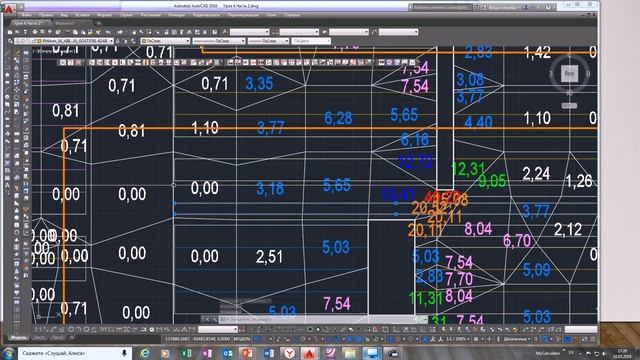Open Yandex Browser from the taskbar
The image size is (640, 360).
289,353
